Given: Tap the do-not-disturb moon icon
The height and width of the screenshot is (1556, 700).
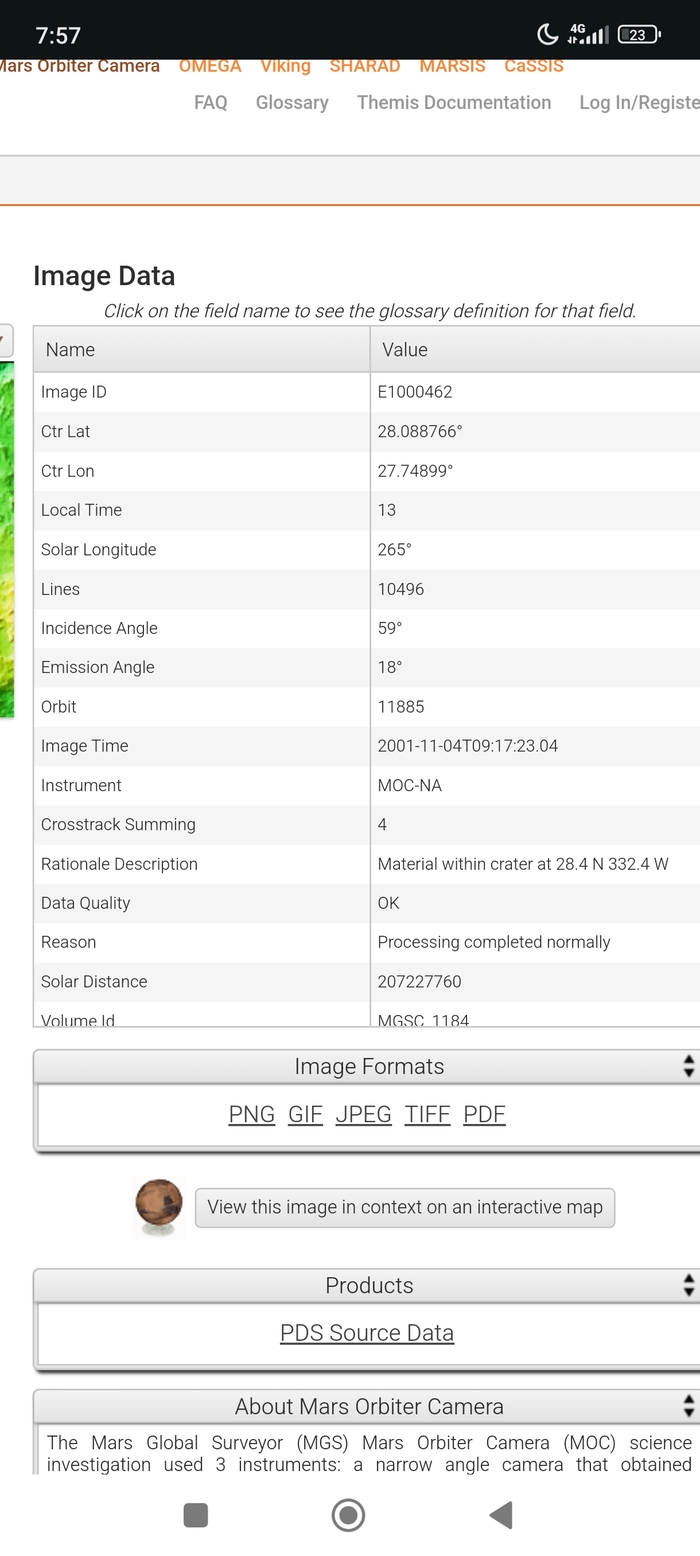Looking at the screenshot, I should point(547,34).
